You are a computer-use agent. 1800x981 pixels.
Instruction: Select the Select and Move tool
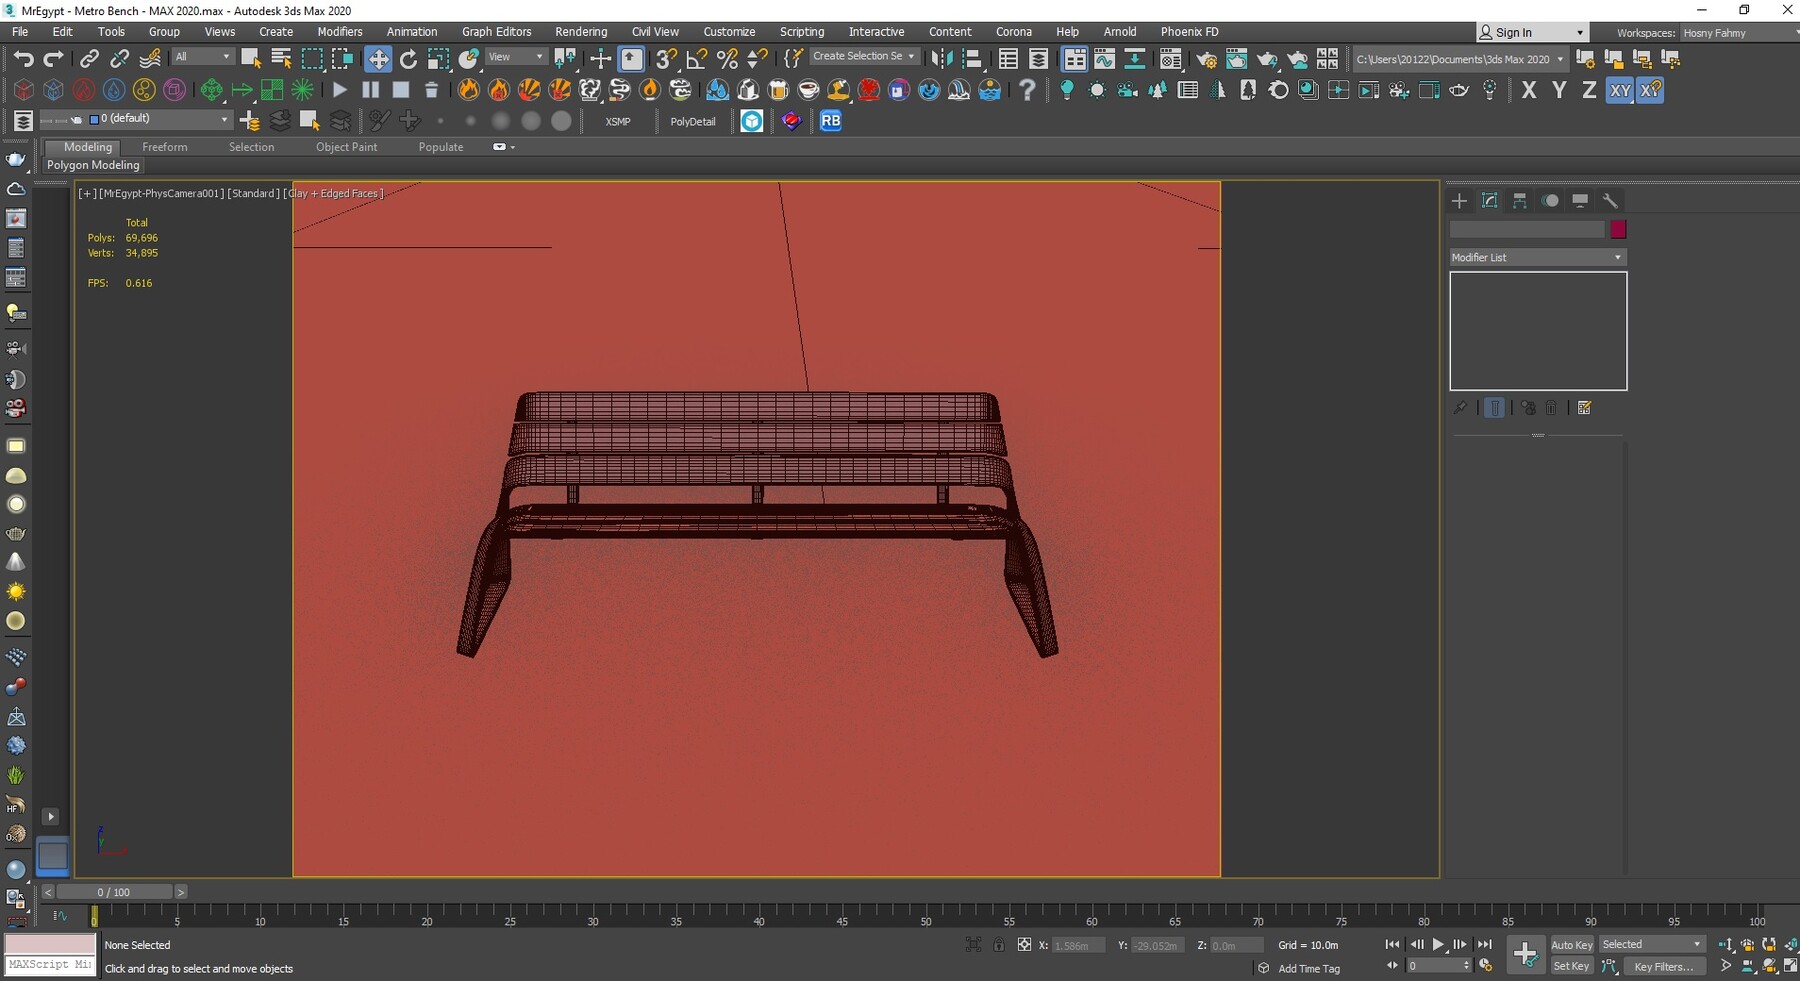point(378,57)
